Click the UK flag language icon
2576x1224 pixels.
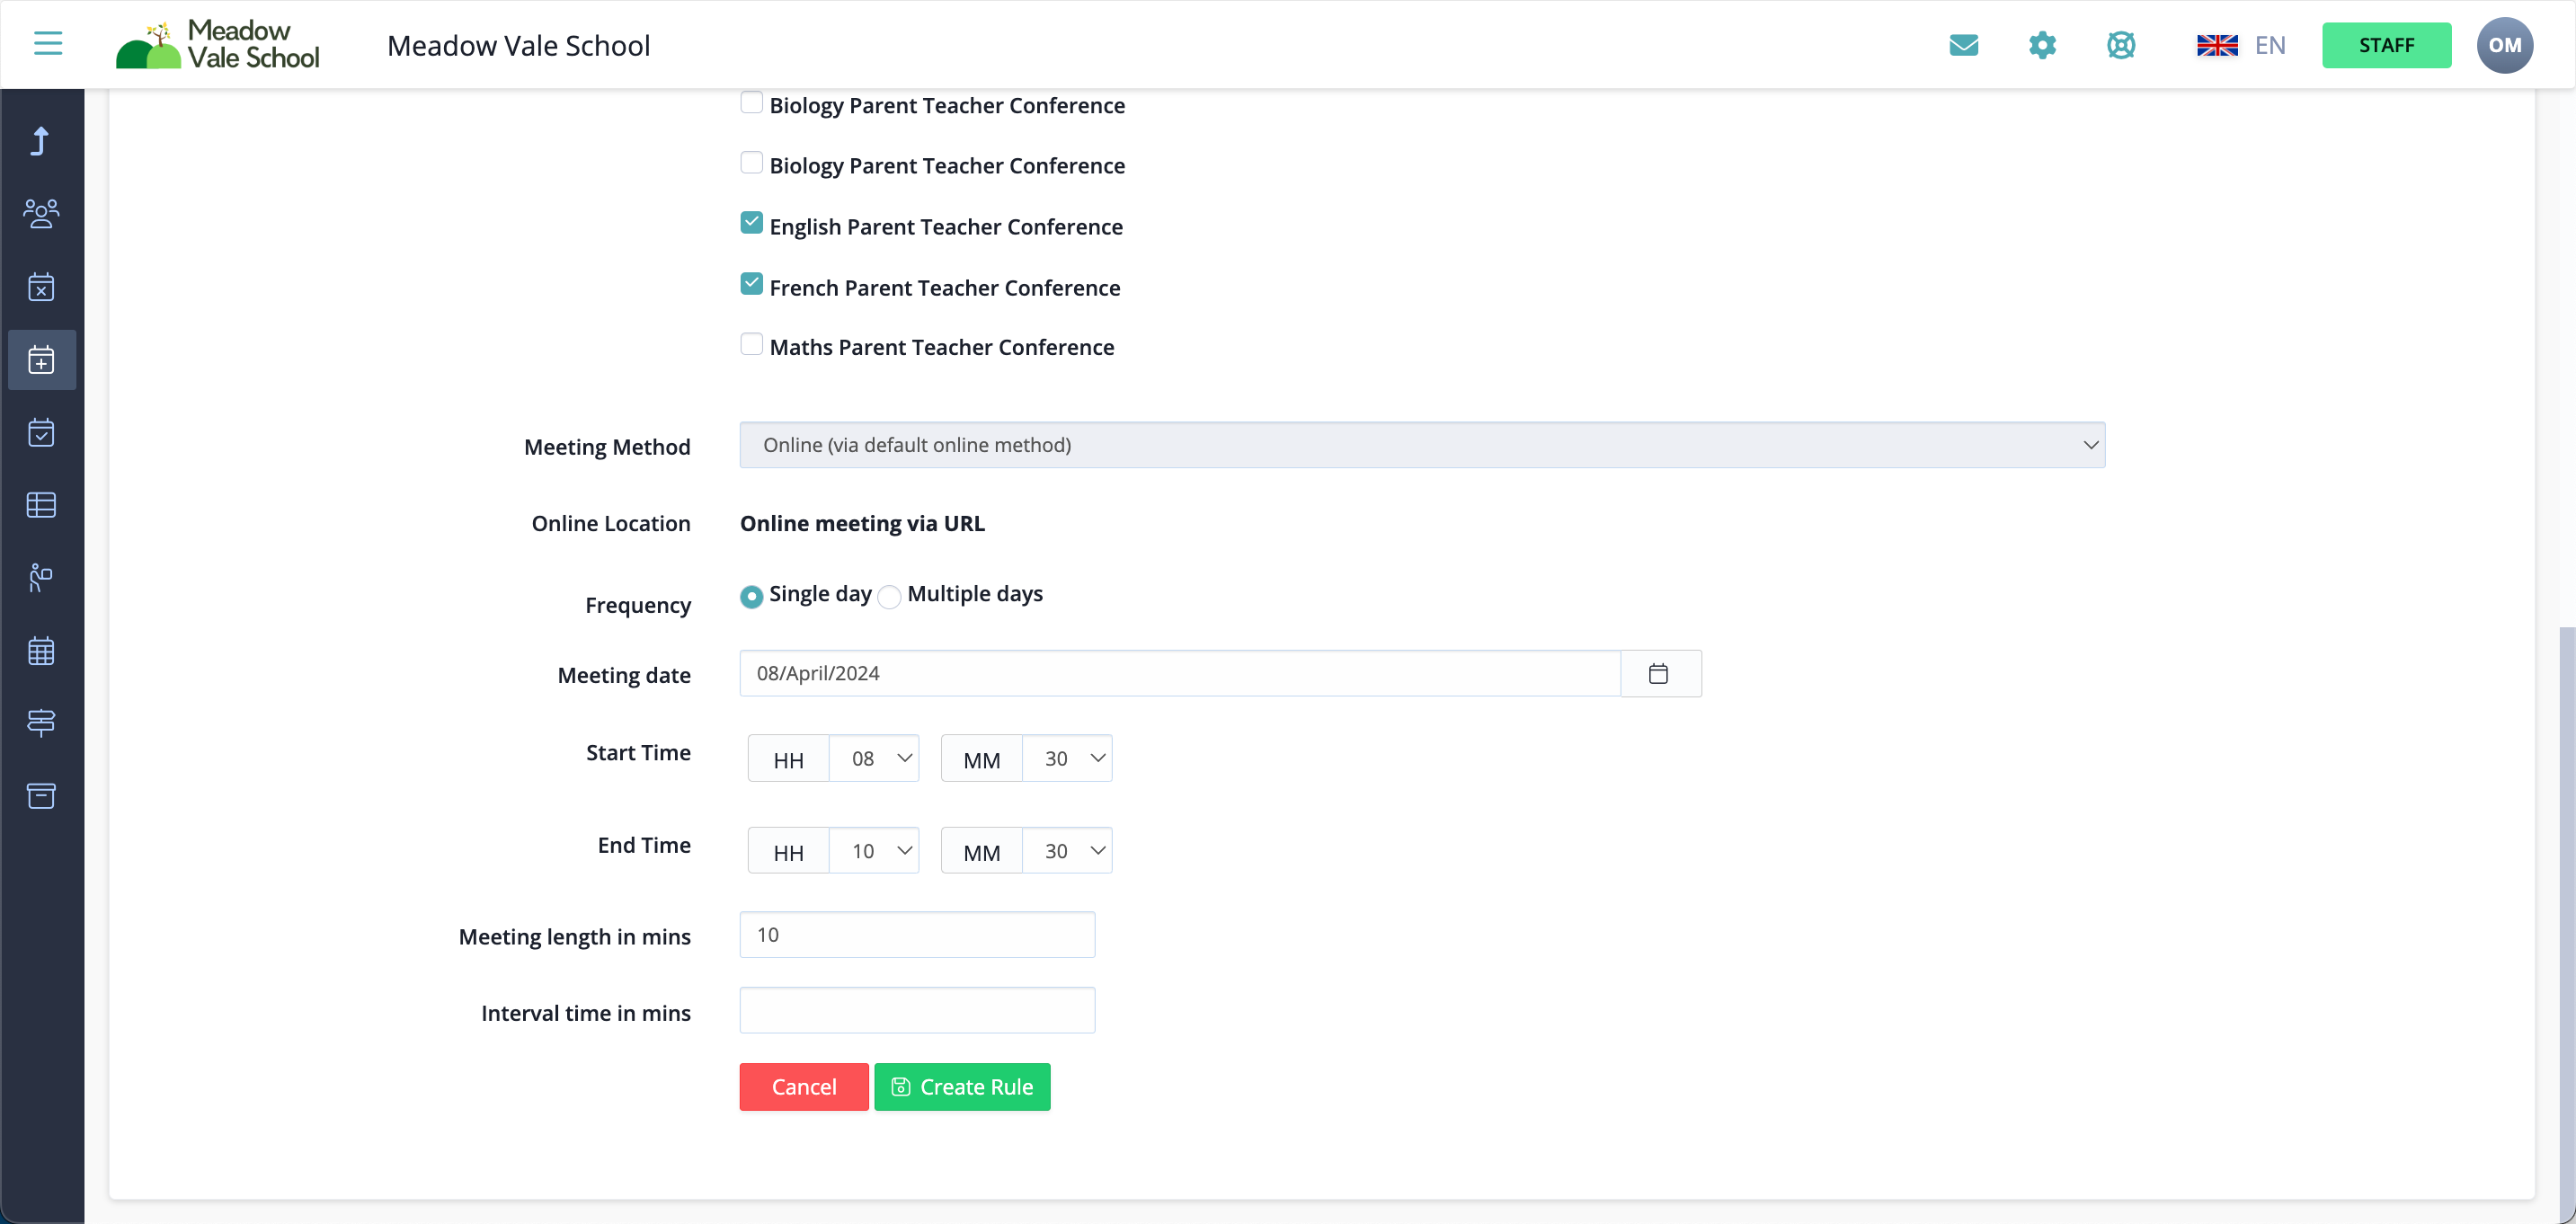click(2216, 45)
